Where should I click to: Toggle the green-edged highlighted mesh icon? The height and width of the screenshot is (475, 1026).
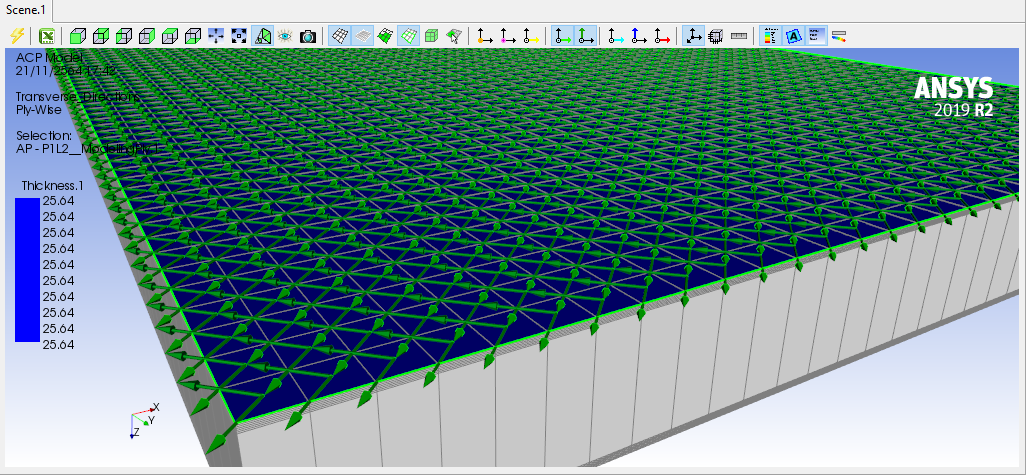[408, 36]
